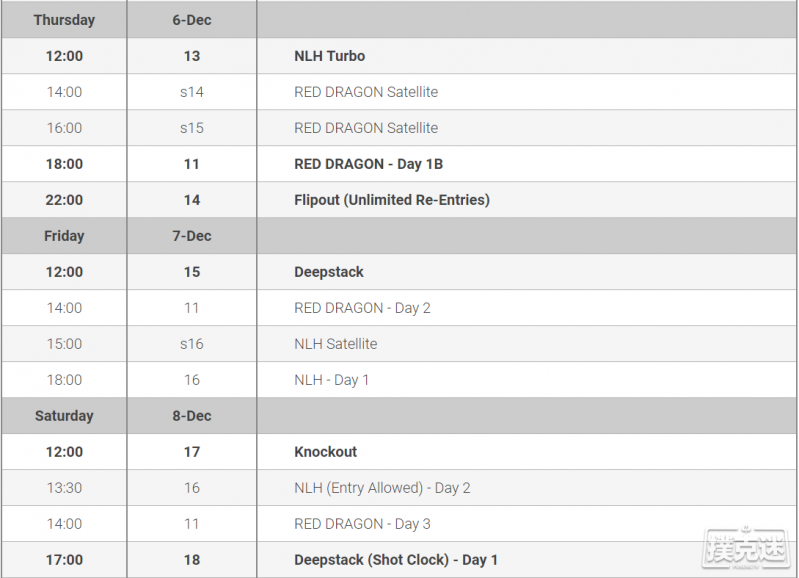Select NLH Satellite event s16
The height and width of the screenshot is (578, 799).
pyautogui.click(x=336, y=344)
